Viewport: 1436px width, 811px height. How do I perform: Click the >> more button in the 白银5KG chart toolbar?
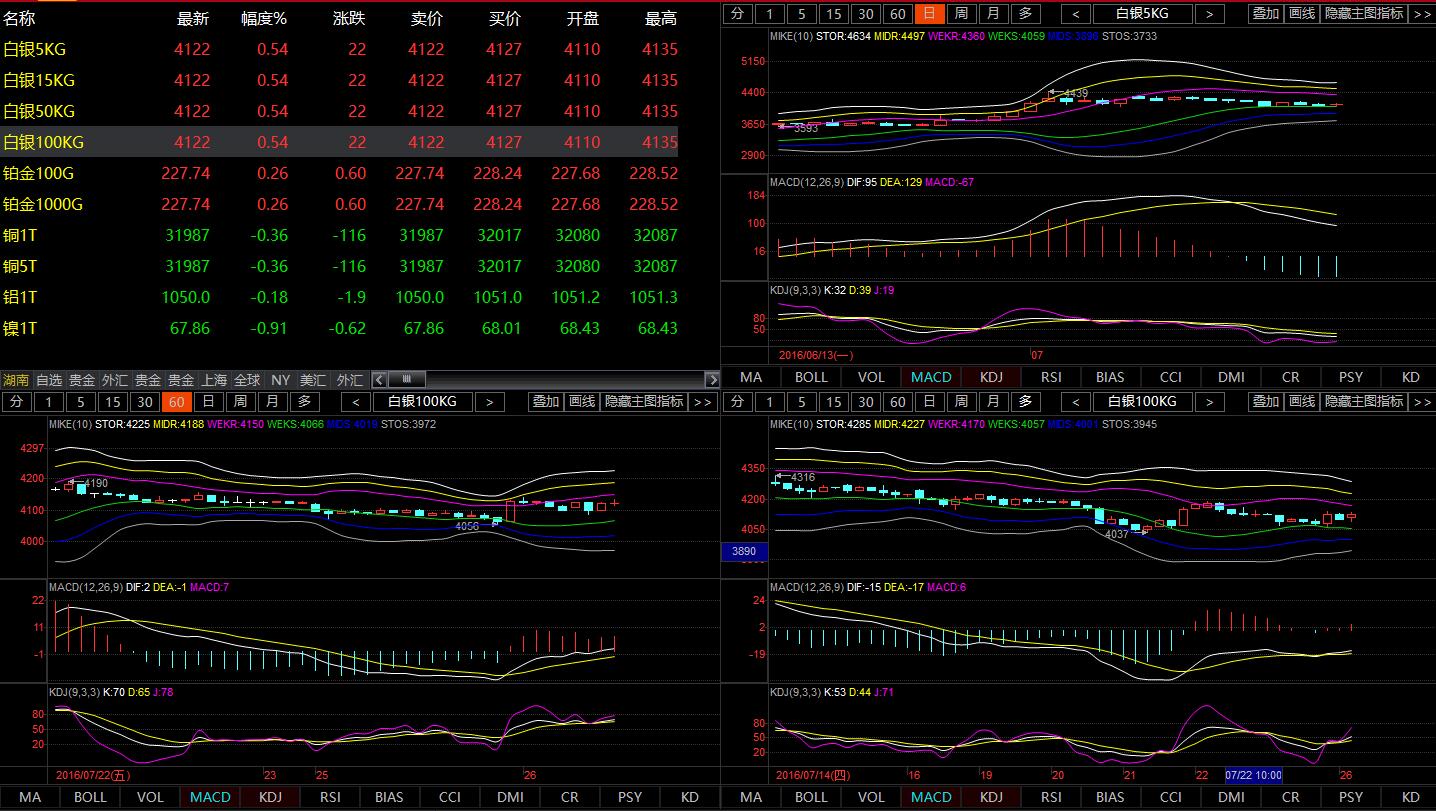click(x=1422, y=13)
